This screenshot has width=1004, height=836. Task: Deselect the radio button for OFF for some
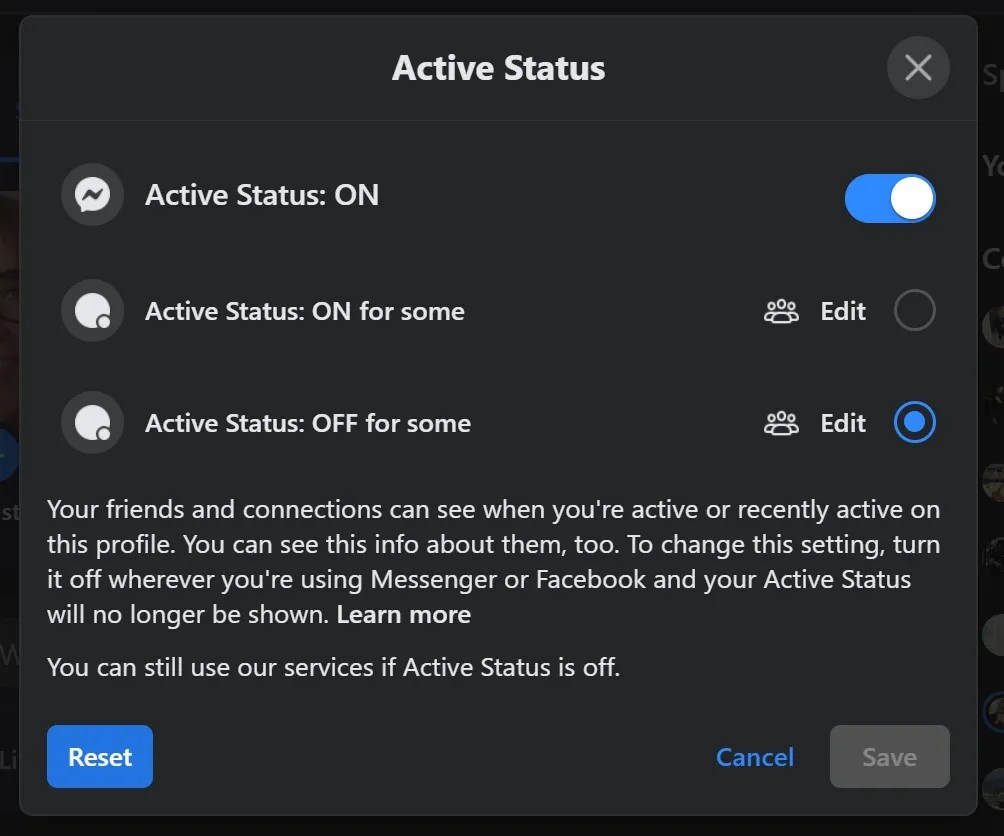coord(913,422)
